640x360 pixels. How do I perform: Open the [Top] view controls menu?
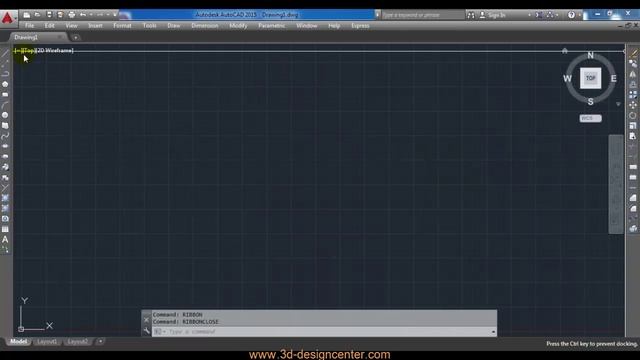(x=28, y=51)
